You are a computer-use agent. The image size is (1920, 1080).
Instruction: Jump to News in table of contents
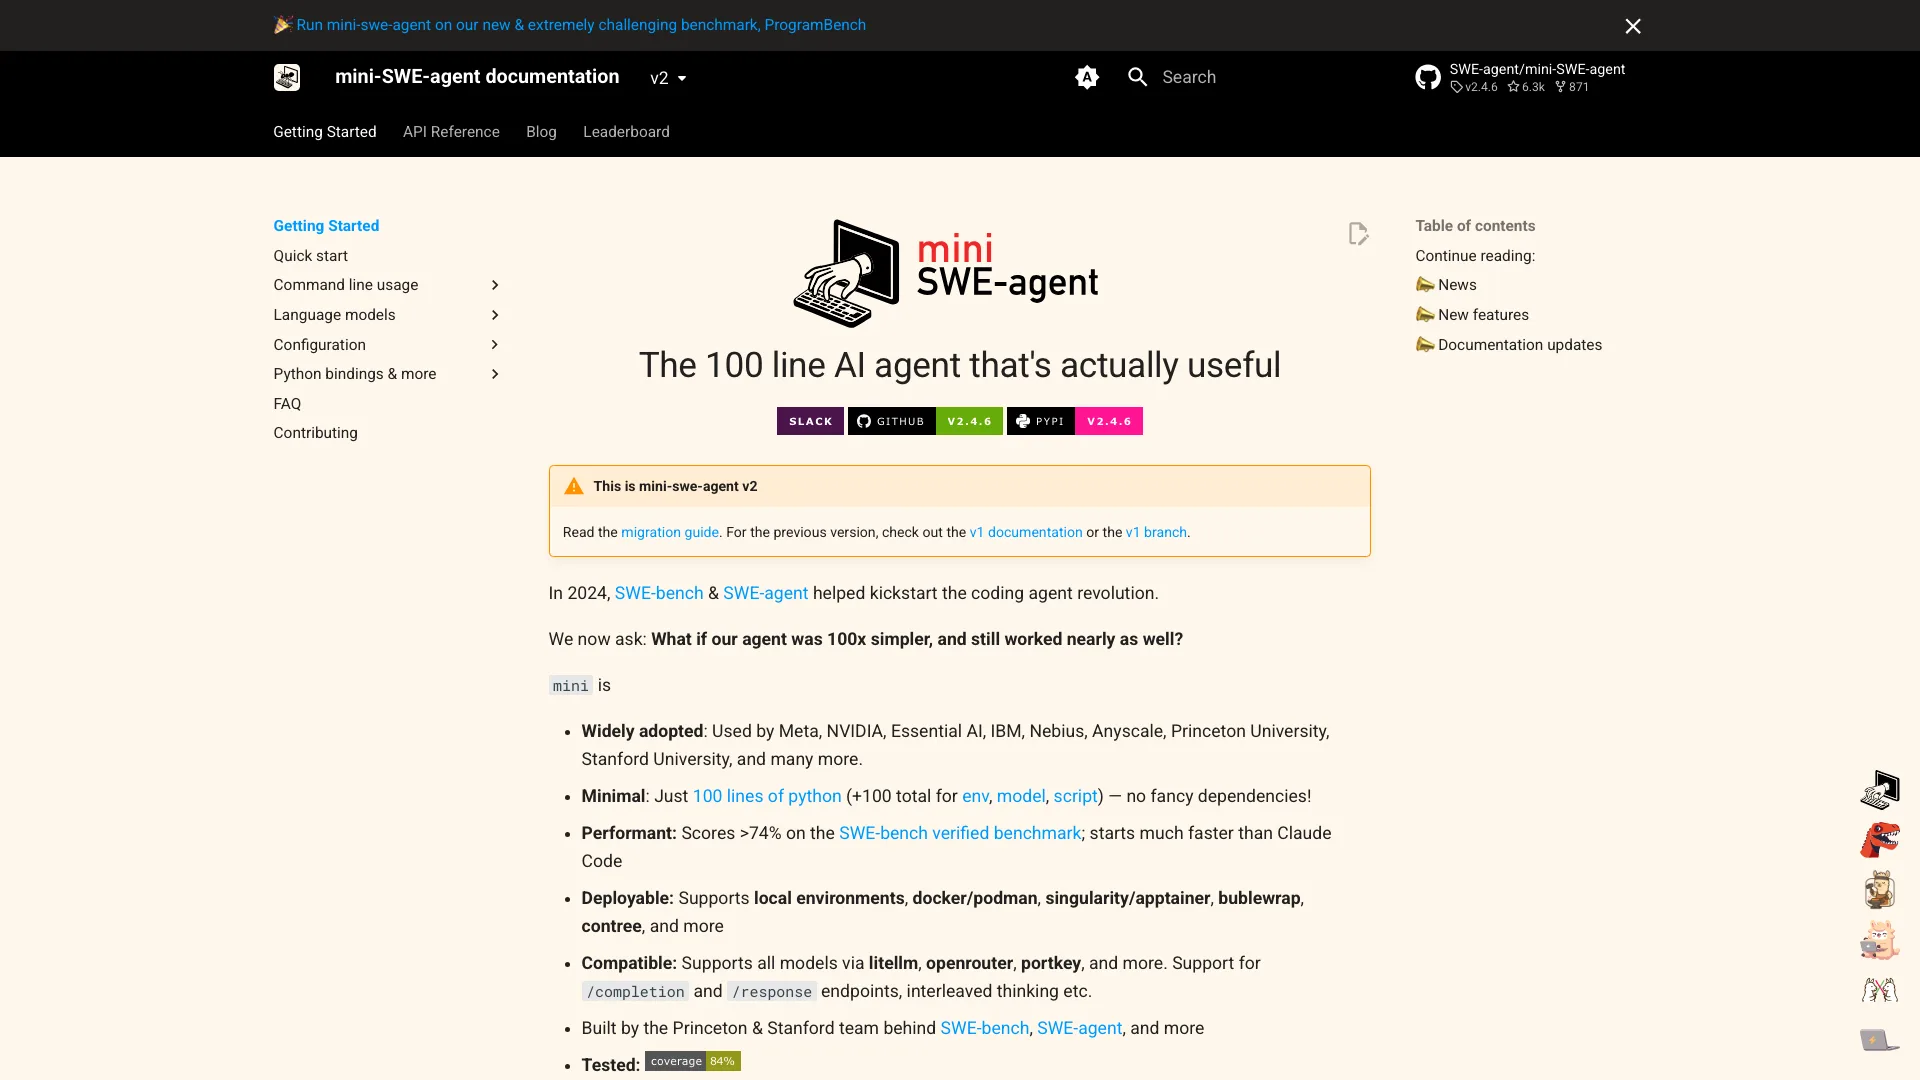tap(1446, 285)
